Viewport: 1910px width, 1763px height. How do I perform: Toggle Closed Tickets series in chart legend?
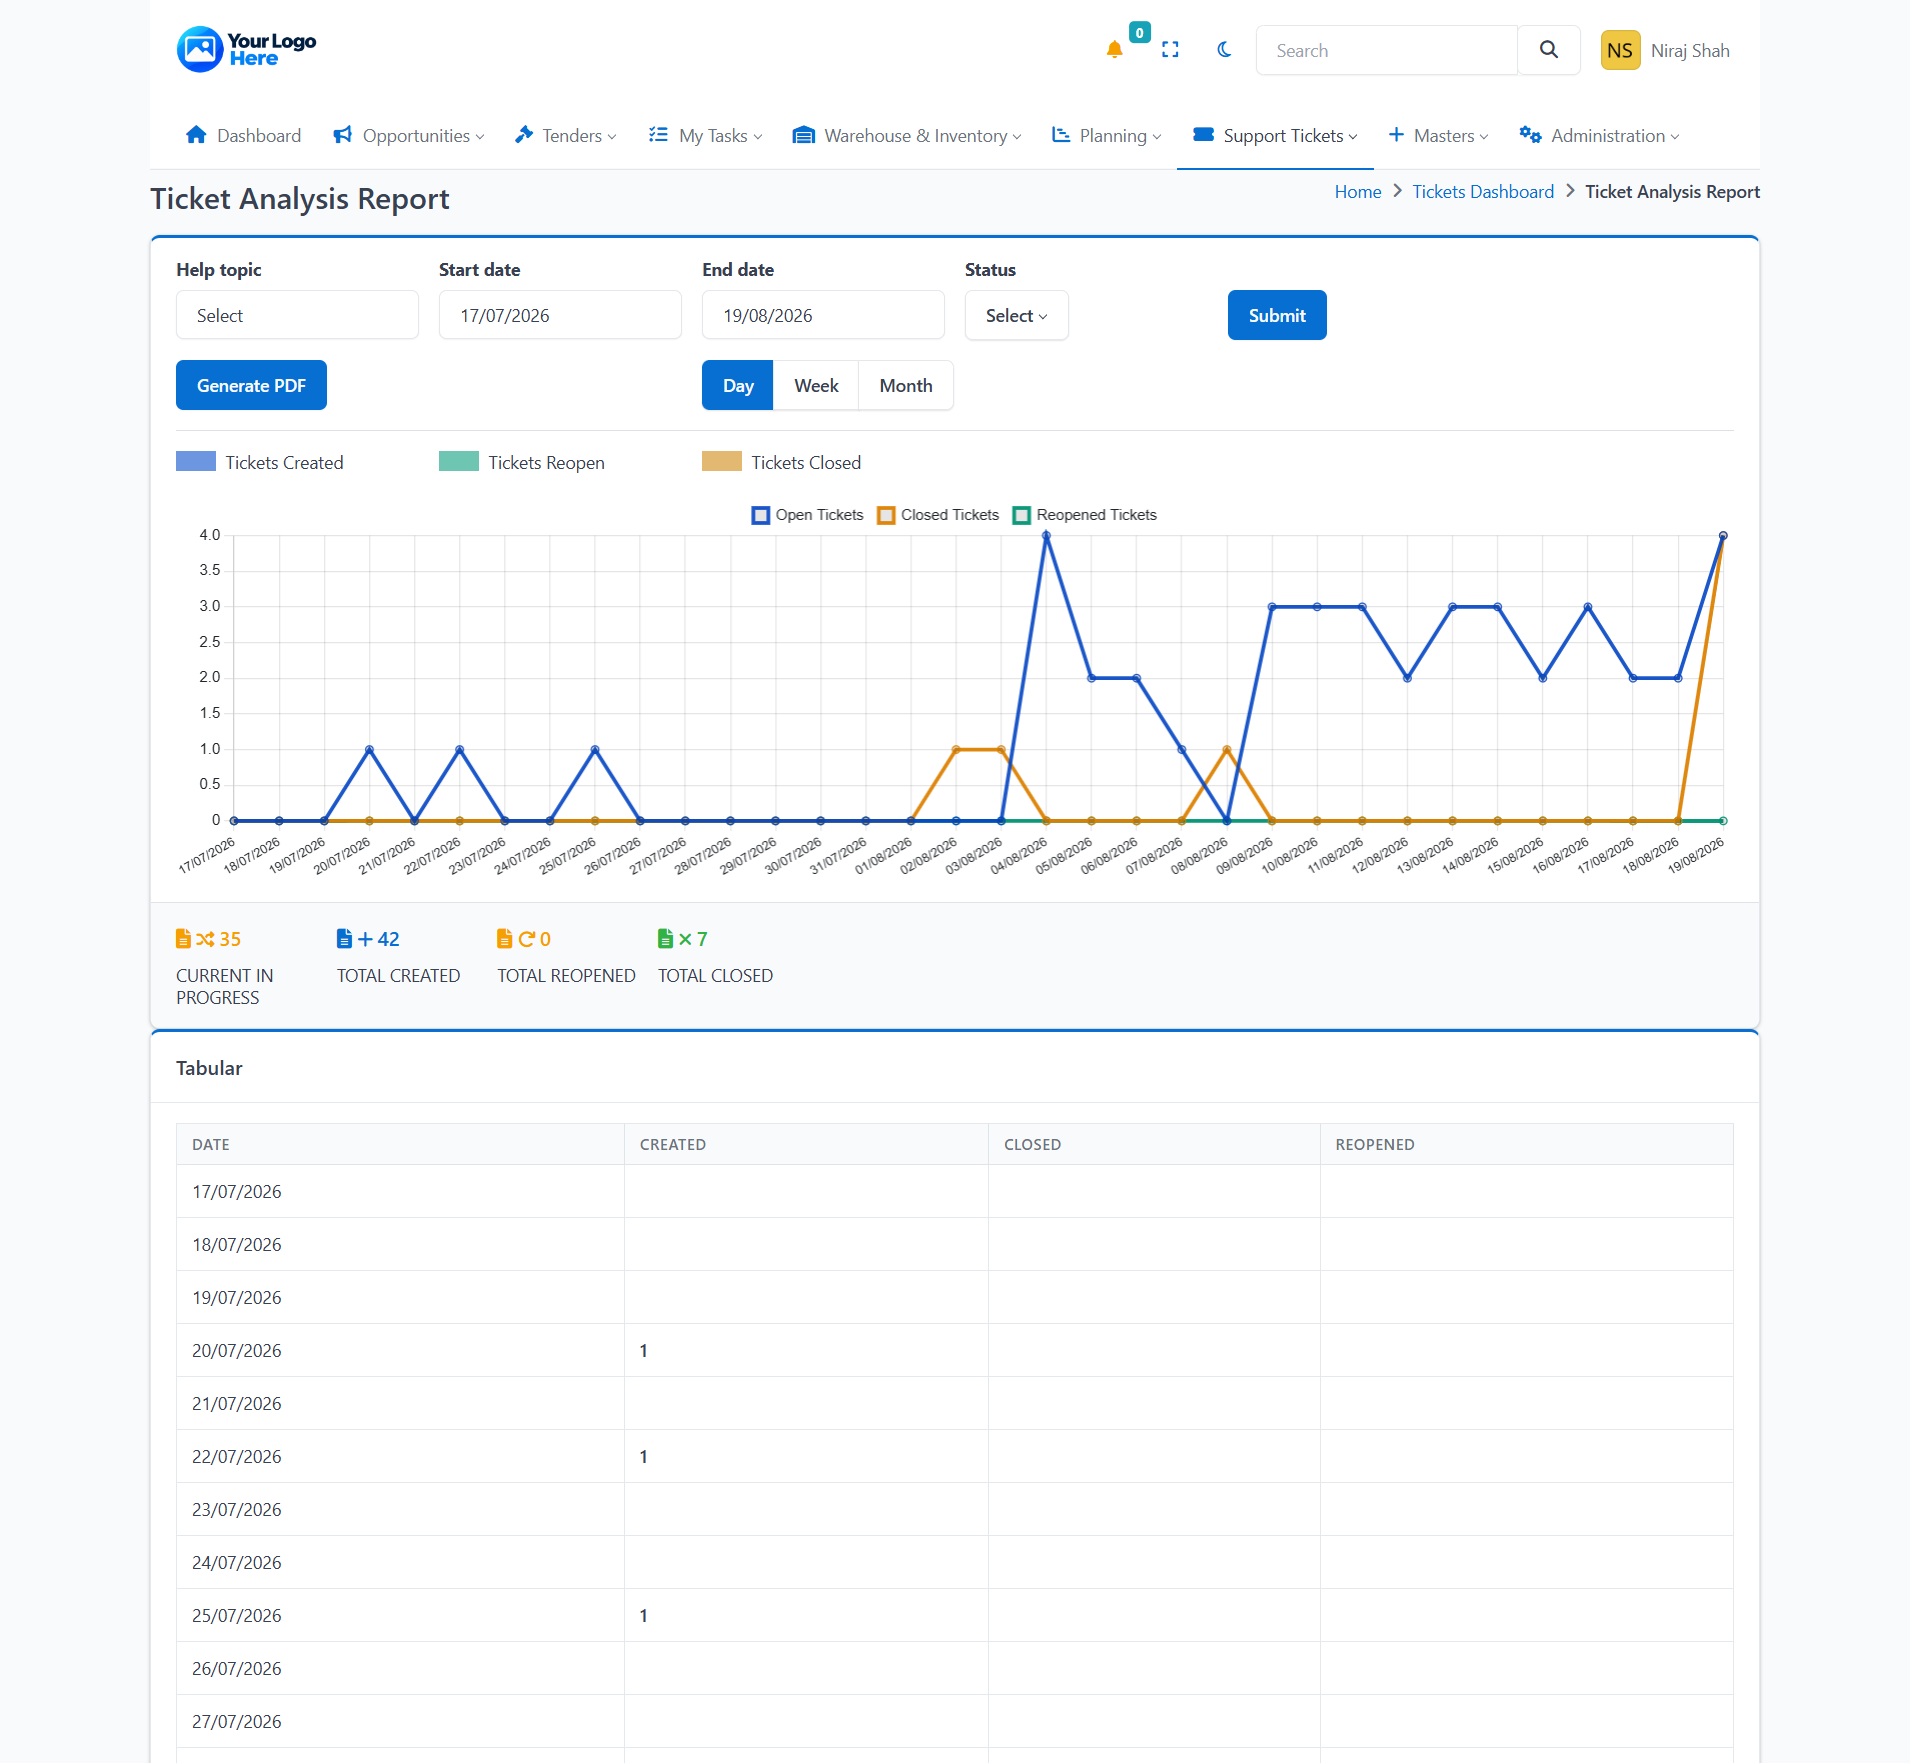click(x=938, y=515)
